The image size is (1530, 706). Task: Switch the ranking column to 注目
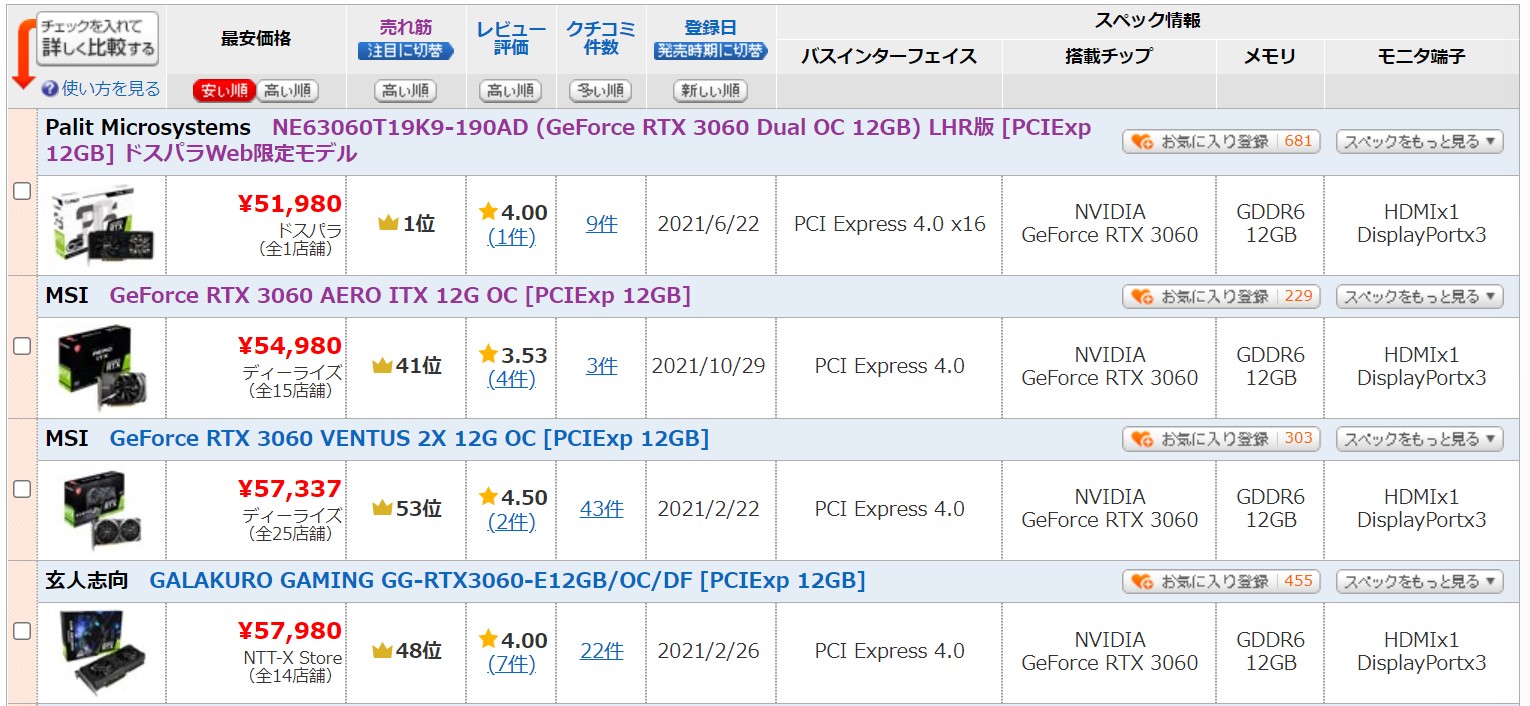406,51
